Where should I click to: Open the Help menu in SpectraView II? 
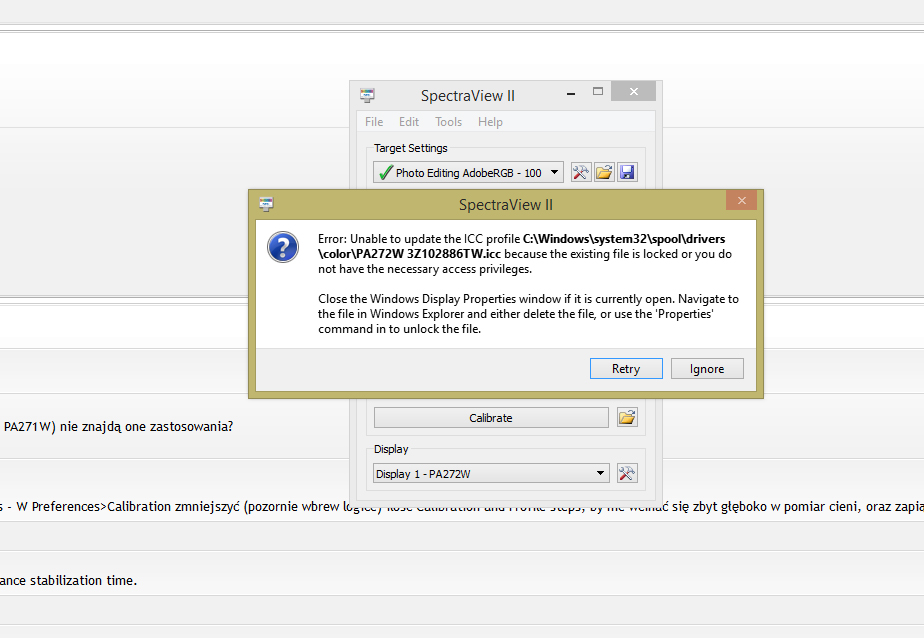click(490, 122)
